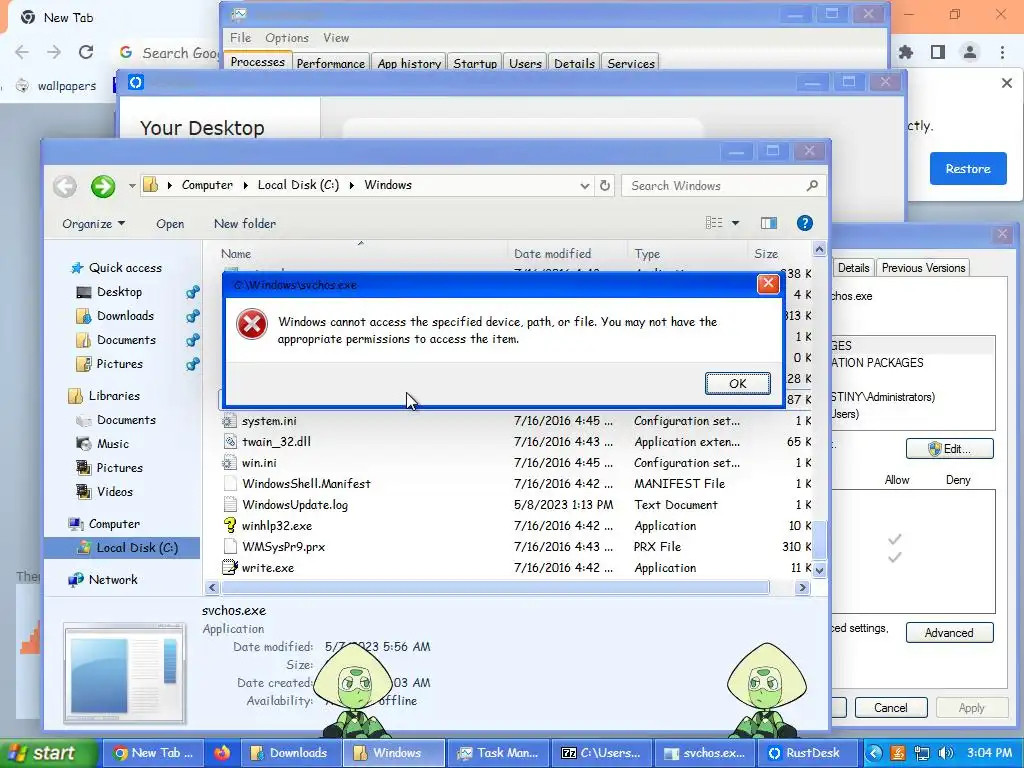Switch to Startup tab in Task Manager
Screen dimensions: 1024x768
point(475,63)
